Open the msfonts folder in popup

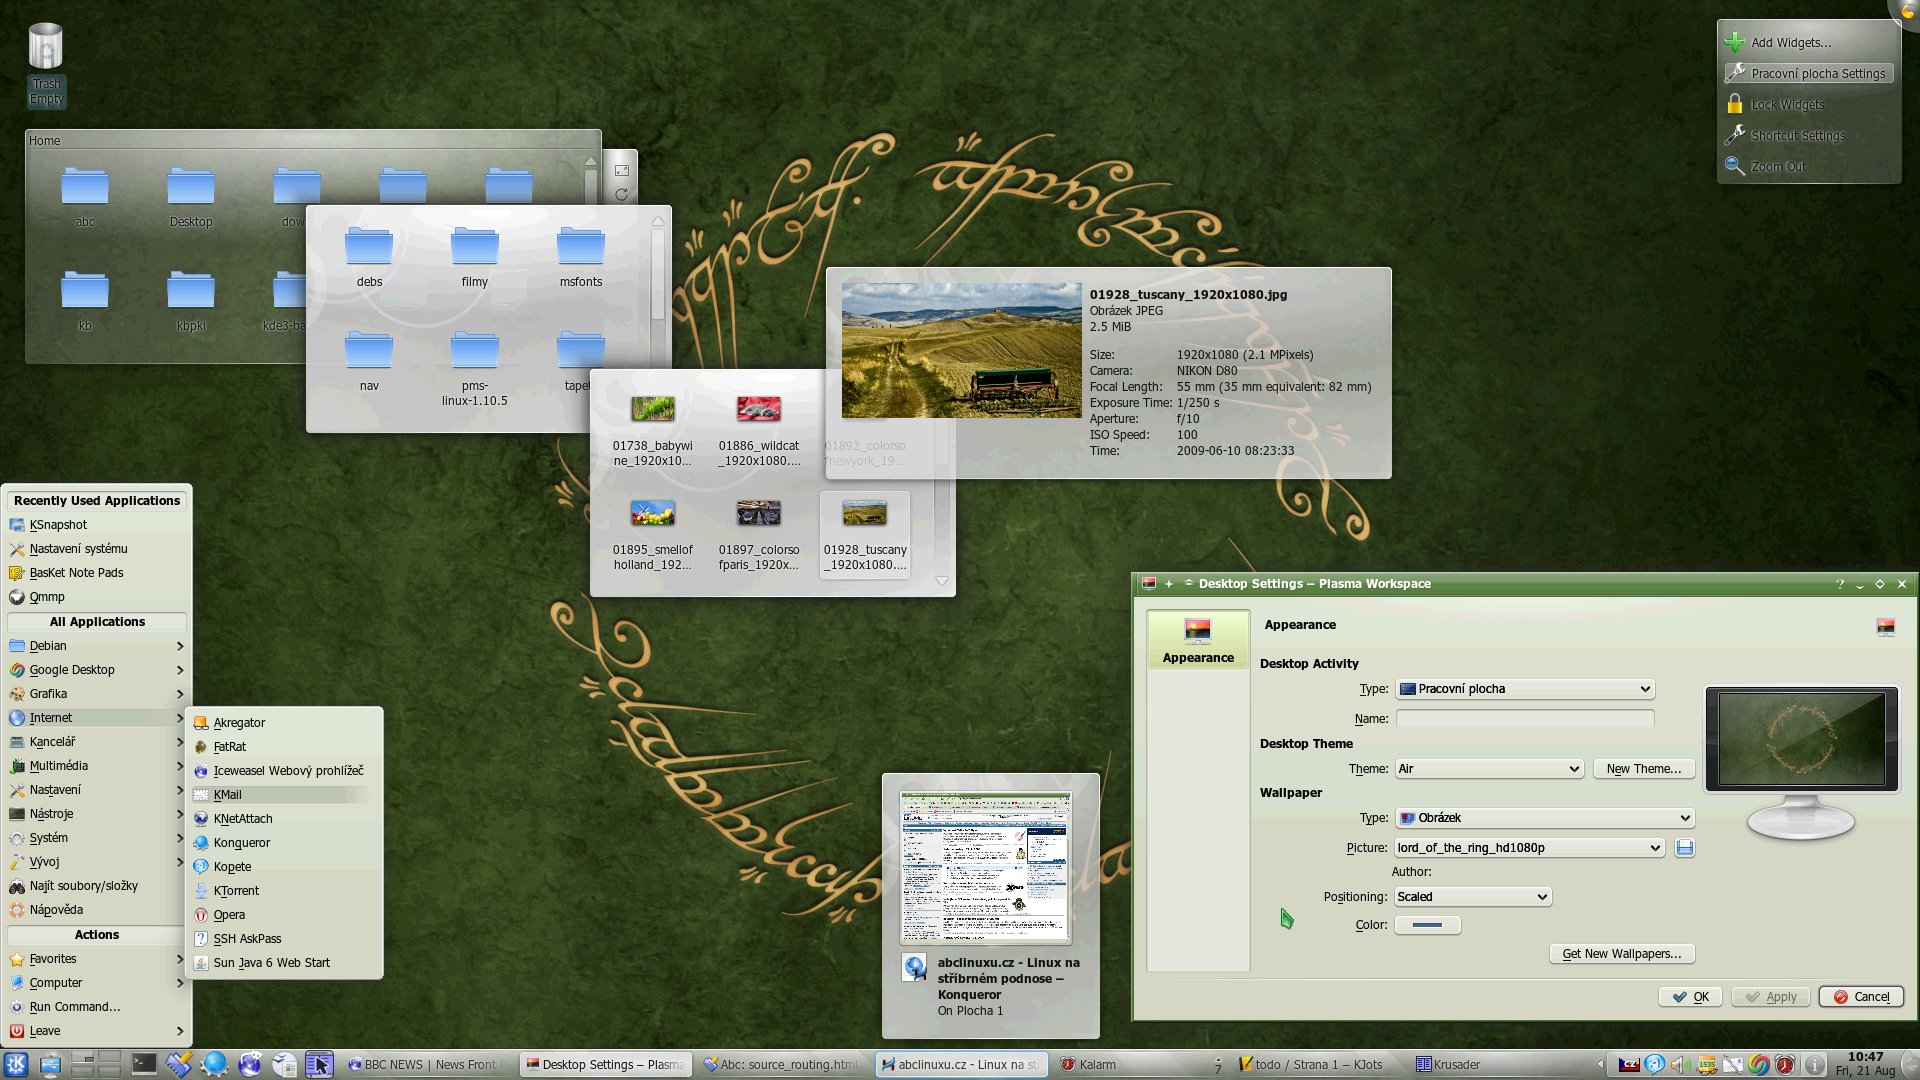tap(581, 257)
